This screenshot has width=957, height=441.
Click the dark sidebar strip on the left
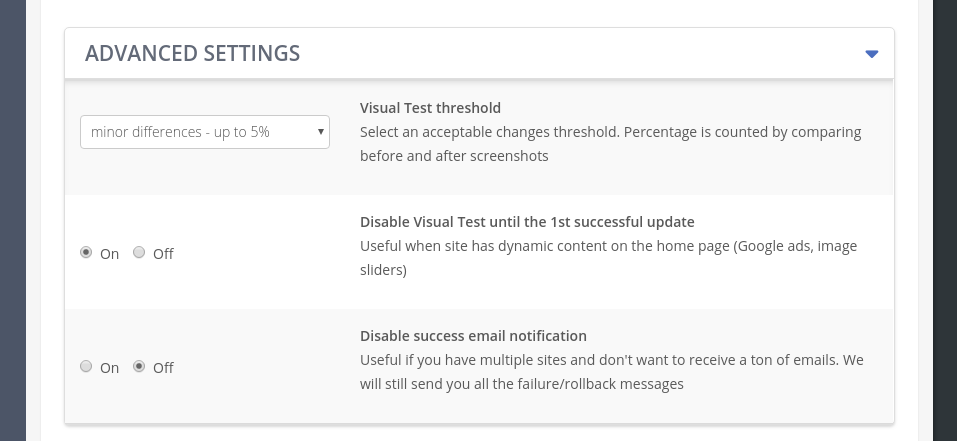pyautogui.click(x=13, y=220)
